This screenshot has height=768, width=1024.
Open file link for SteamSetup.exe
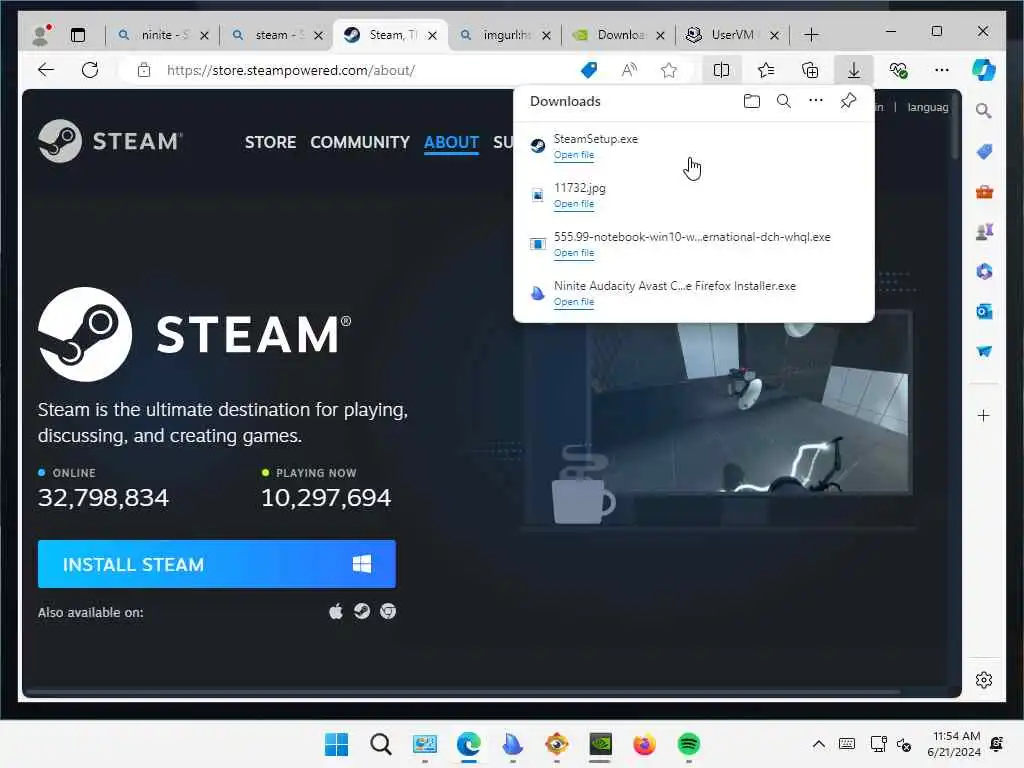573,155
